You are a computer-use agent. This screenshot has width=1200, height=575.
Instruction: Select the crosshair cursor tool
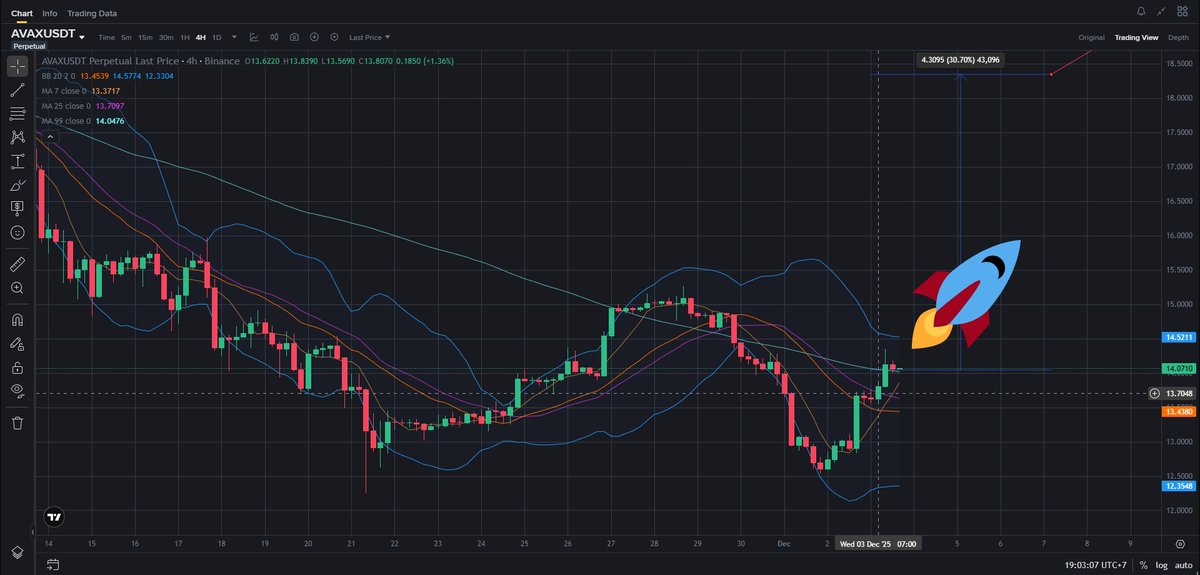[x=17, y=67]
